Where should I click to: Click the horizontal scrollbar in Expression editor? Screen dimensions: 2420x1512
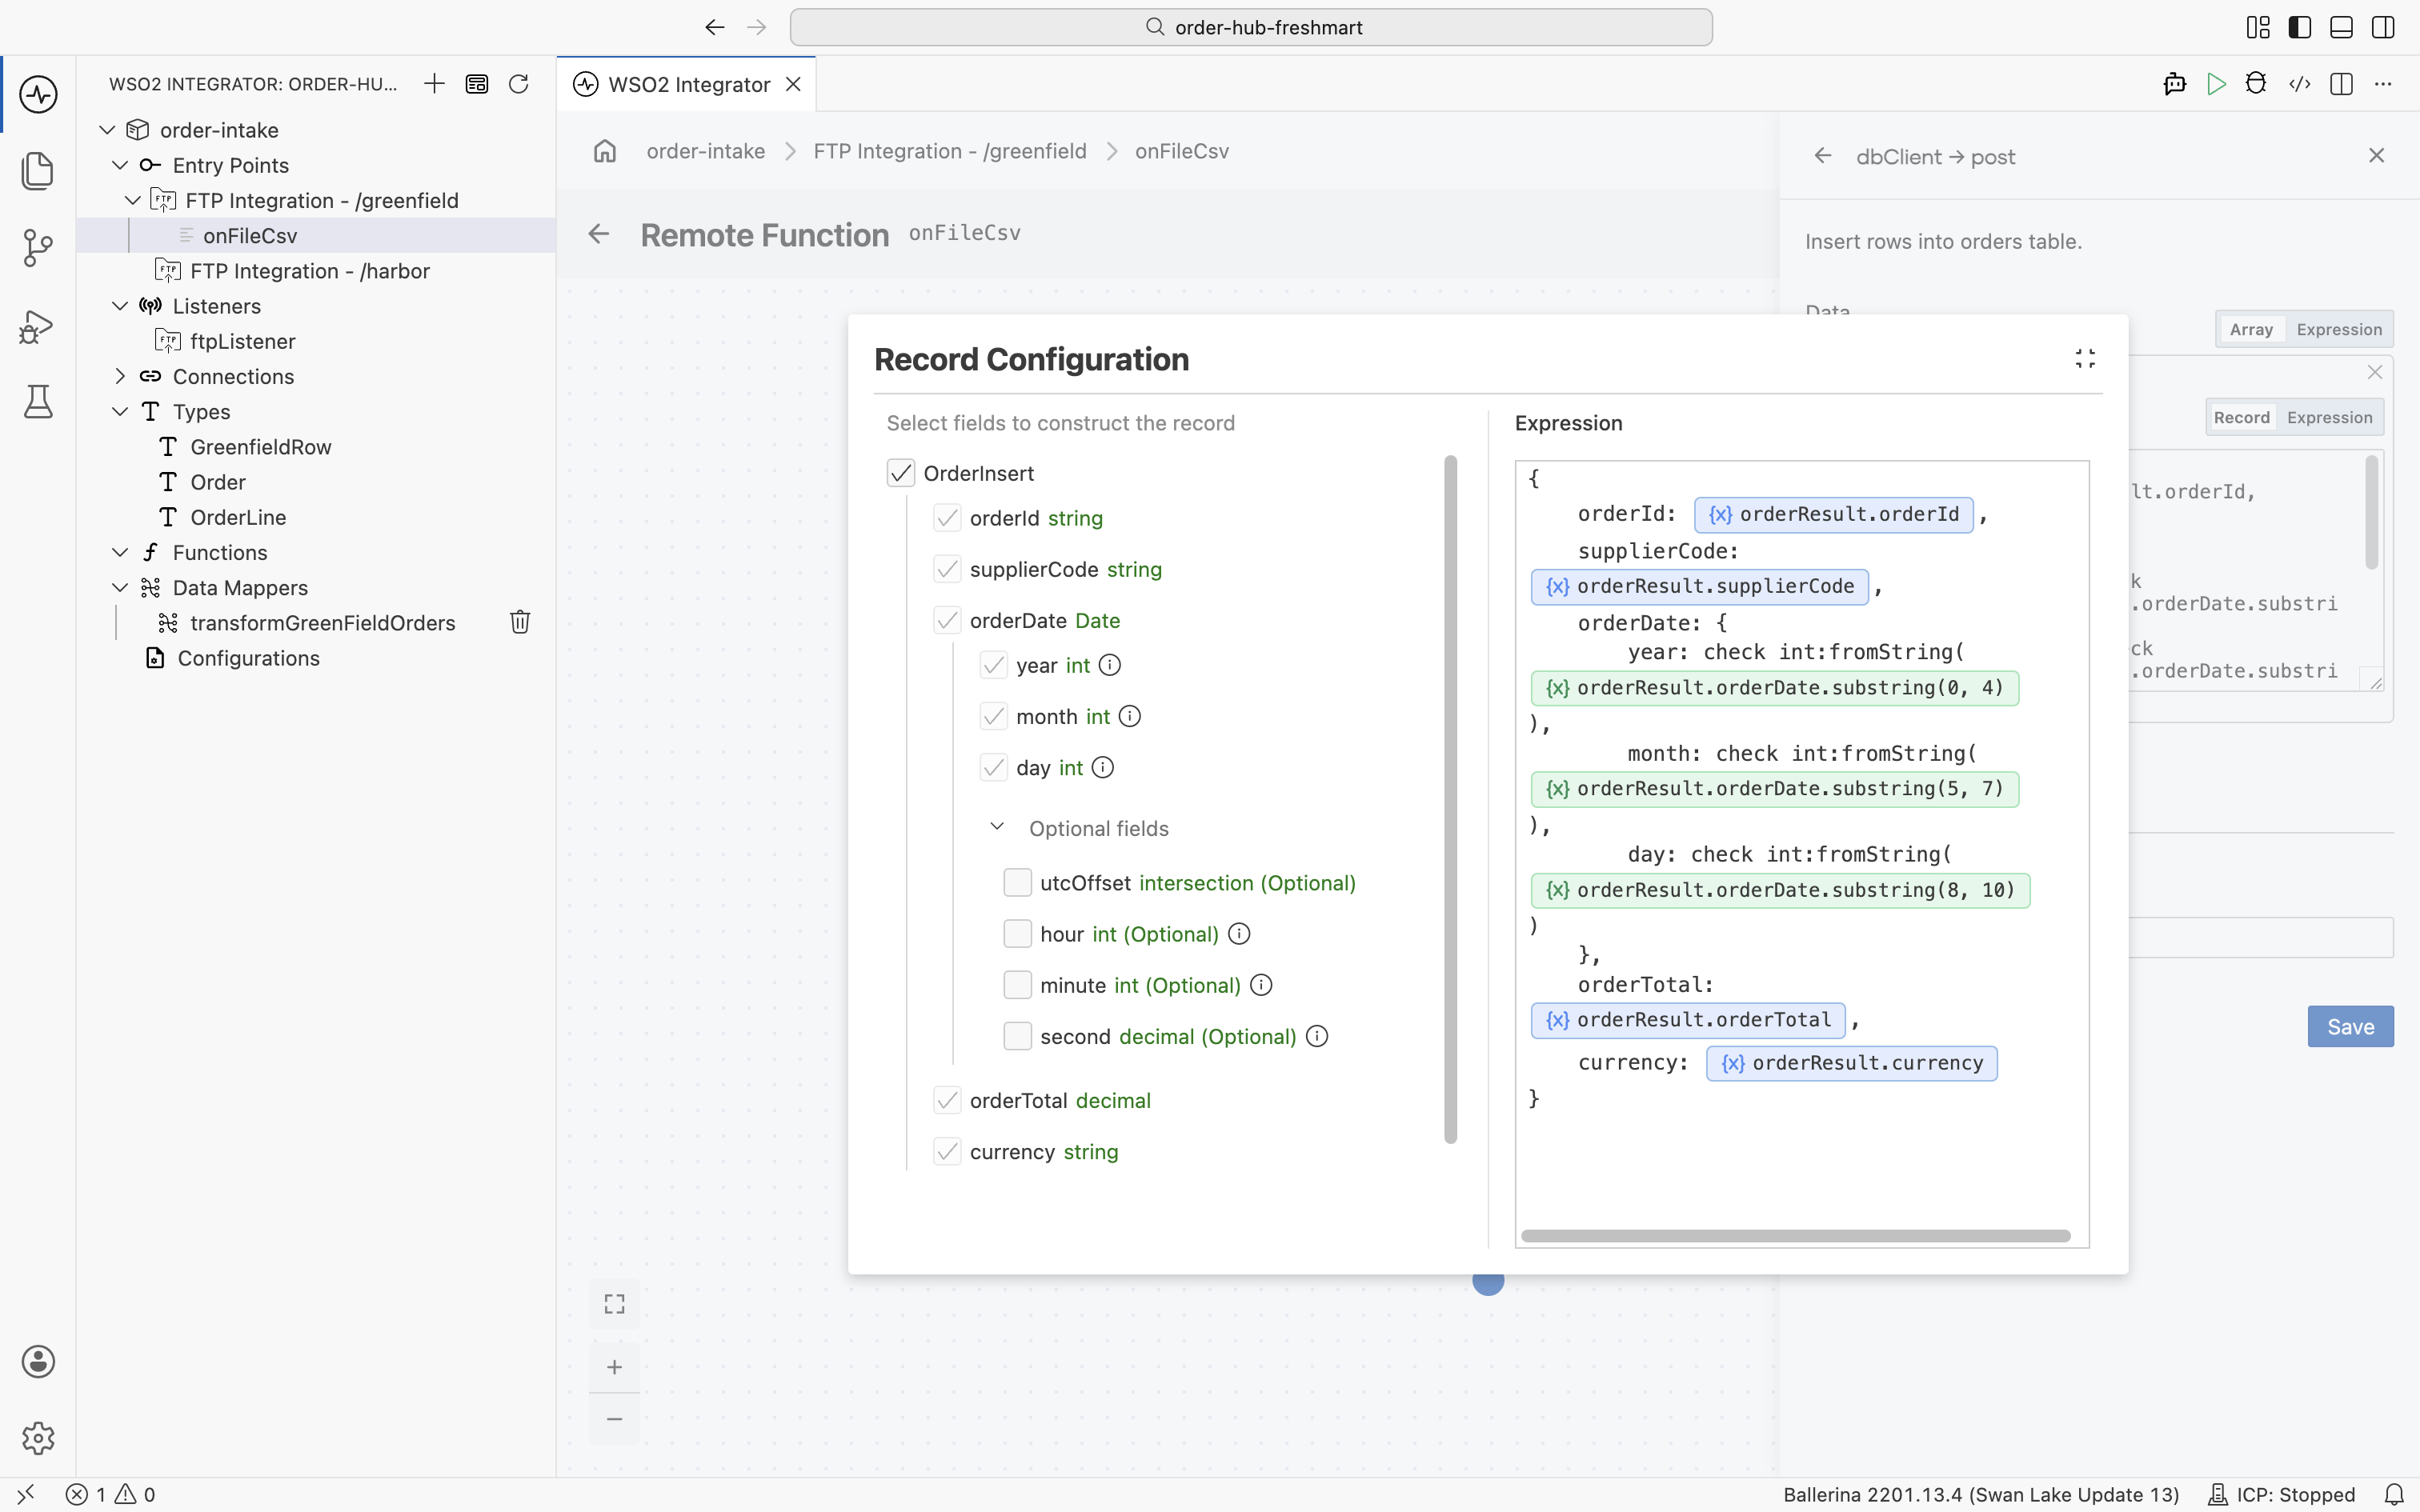click(1795, 1236)
